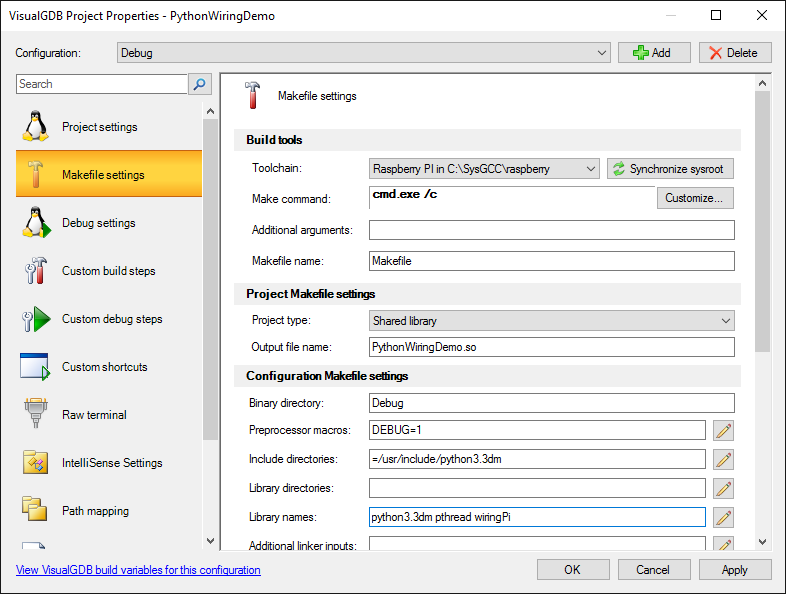This screenshot has width=786, height=594.
Task: Select Makefile settings page
Action: coord(109,174)
